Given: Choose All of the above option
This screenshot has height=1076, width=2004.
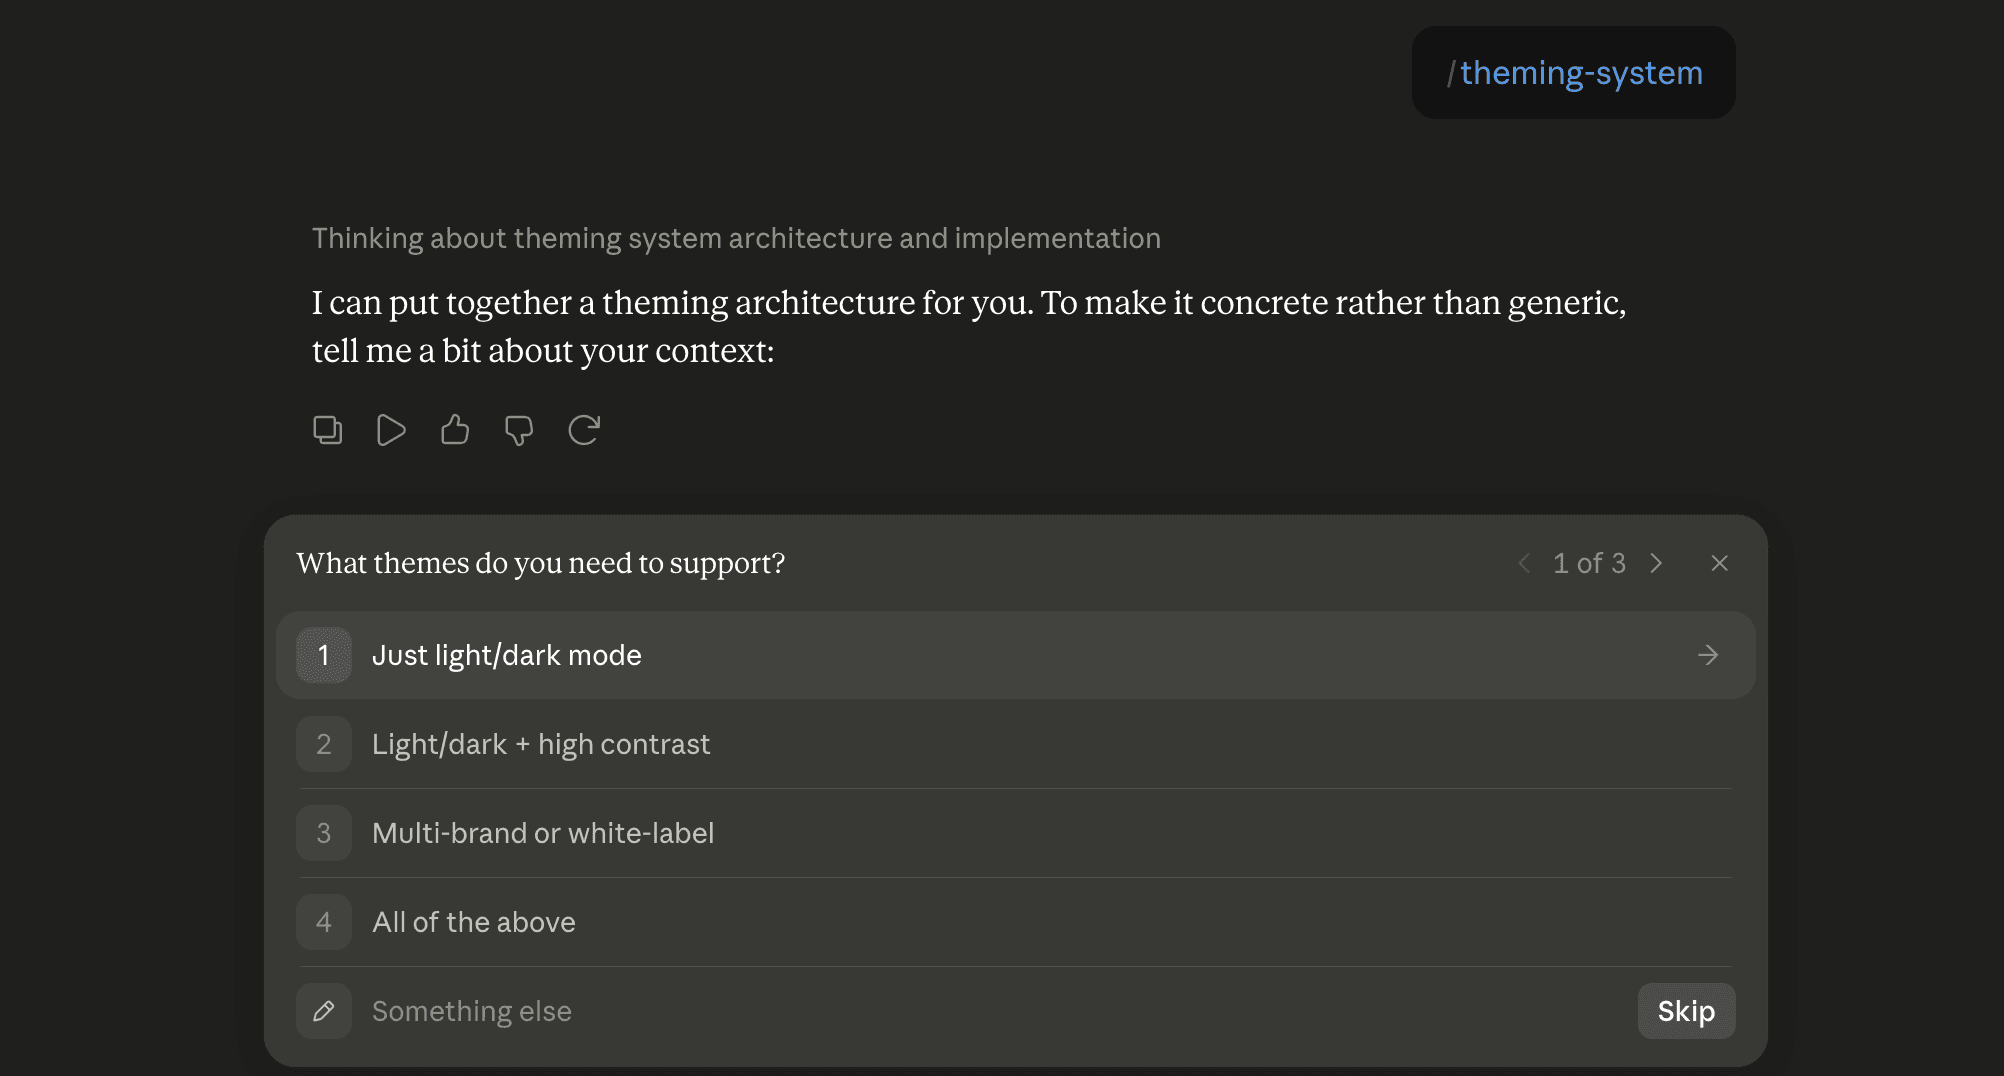Looking at the screenshot, I should (1015, 922).
